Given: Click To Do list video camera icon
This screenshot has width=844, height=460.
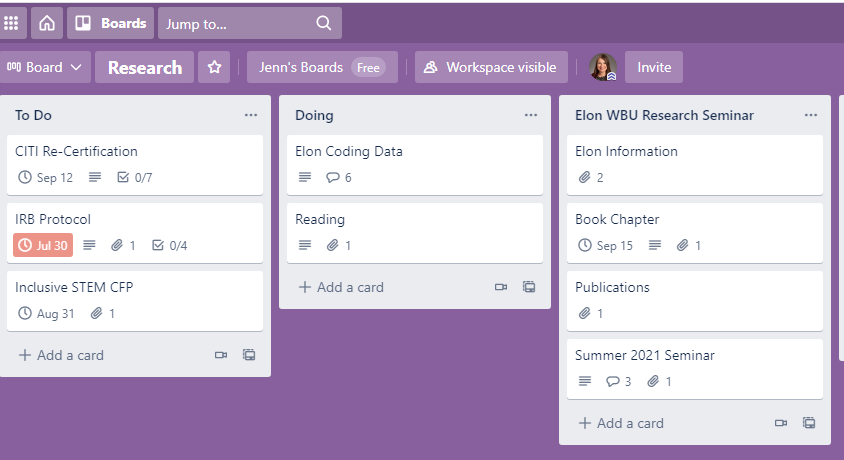Looking at the screenshot, I should [221, 355].
